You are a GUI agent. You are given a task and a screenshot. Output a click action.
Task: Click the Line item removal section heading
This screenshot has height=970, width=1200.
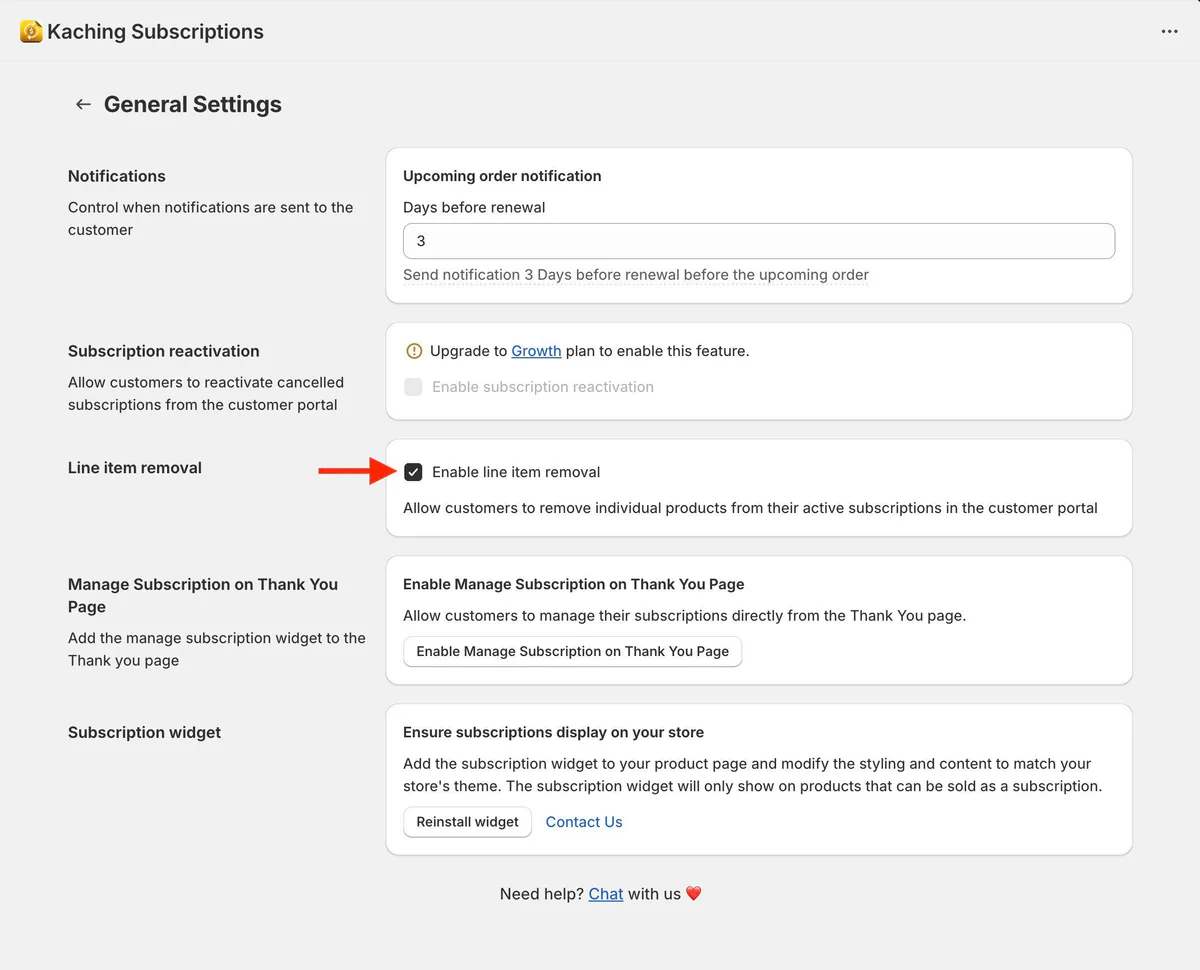click(135, 467)
